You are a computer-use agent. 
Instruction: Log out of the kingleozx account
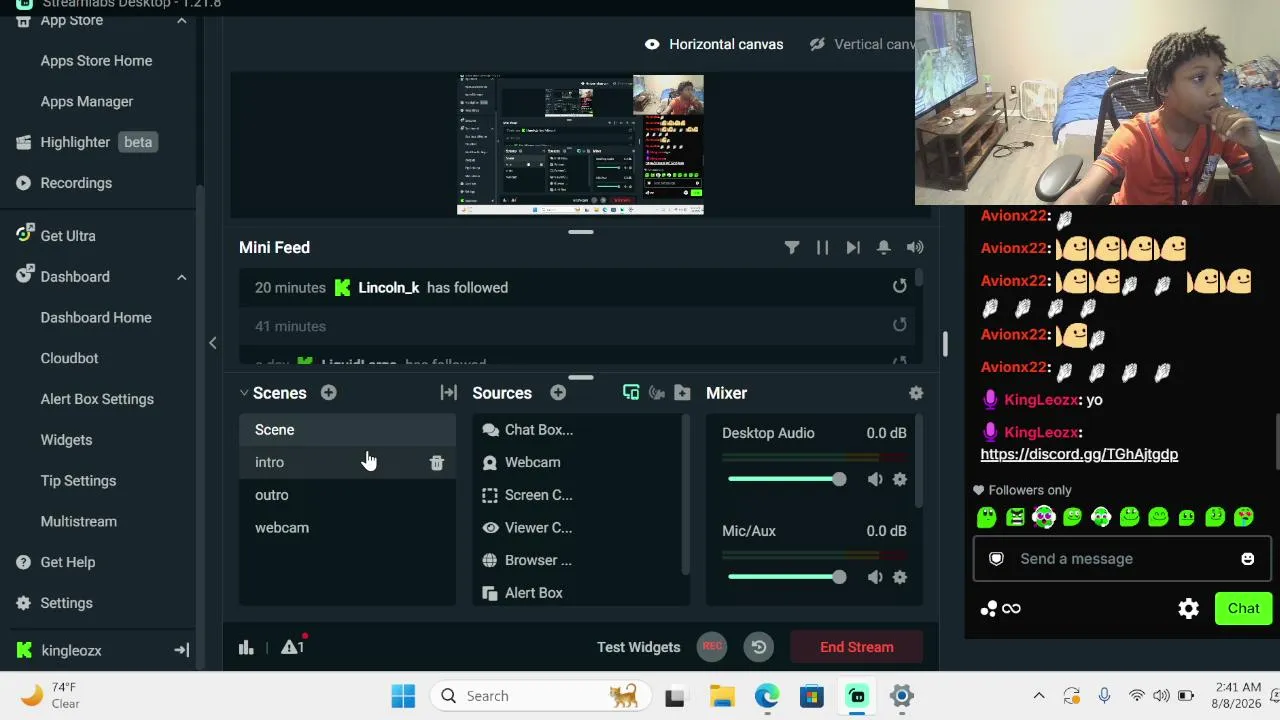pos(181,650)
